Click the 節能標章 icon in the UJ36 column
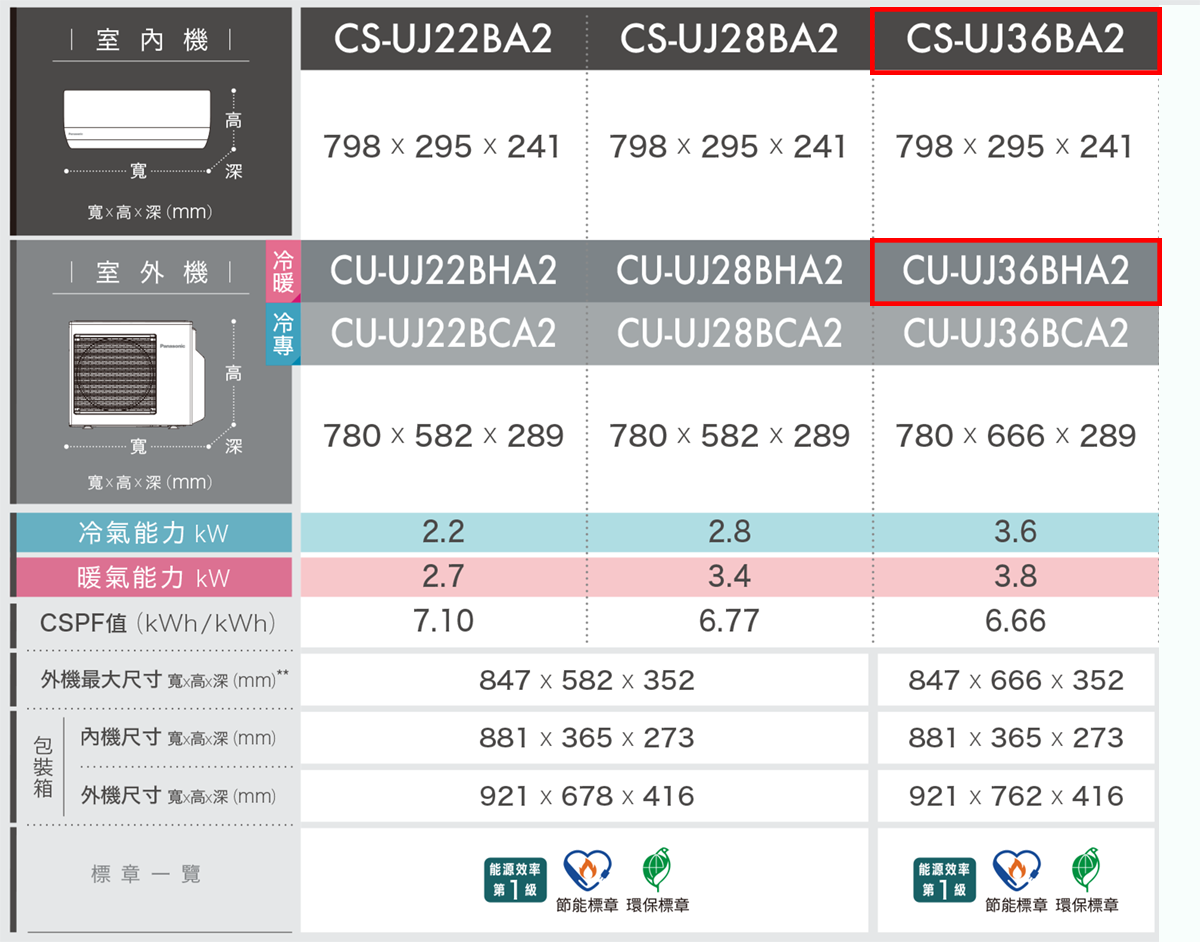The height and width of the screenshot is (942, 1200). point(1016,870)
